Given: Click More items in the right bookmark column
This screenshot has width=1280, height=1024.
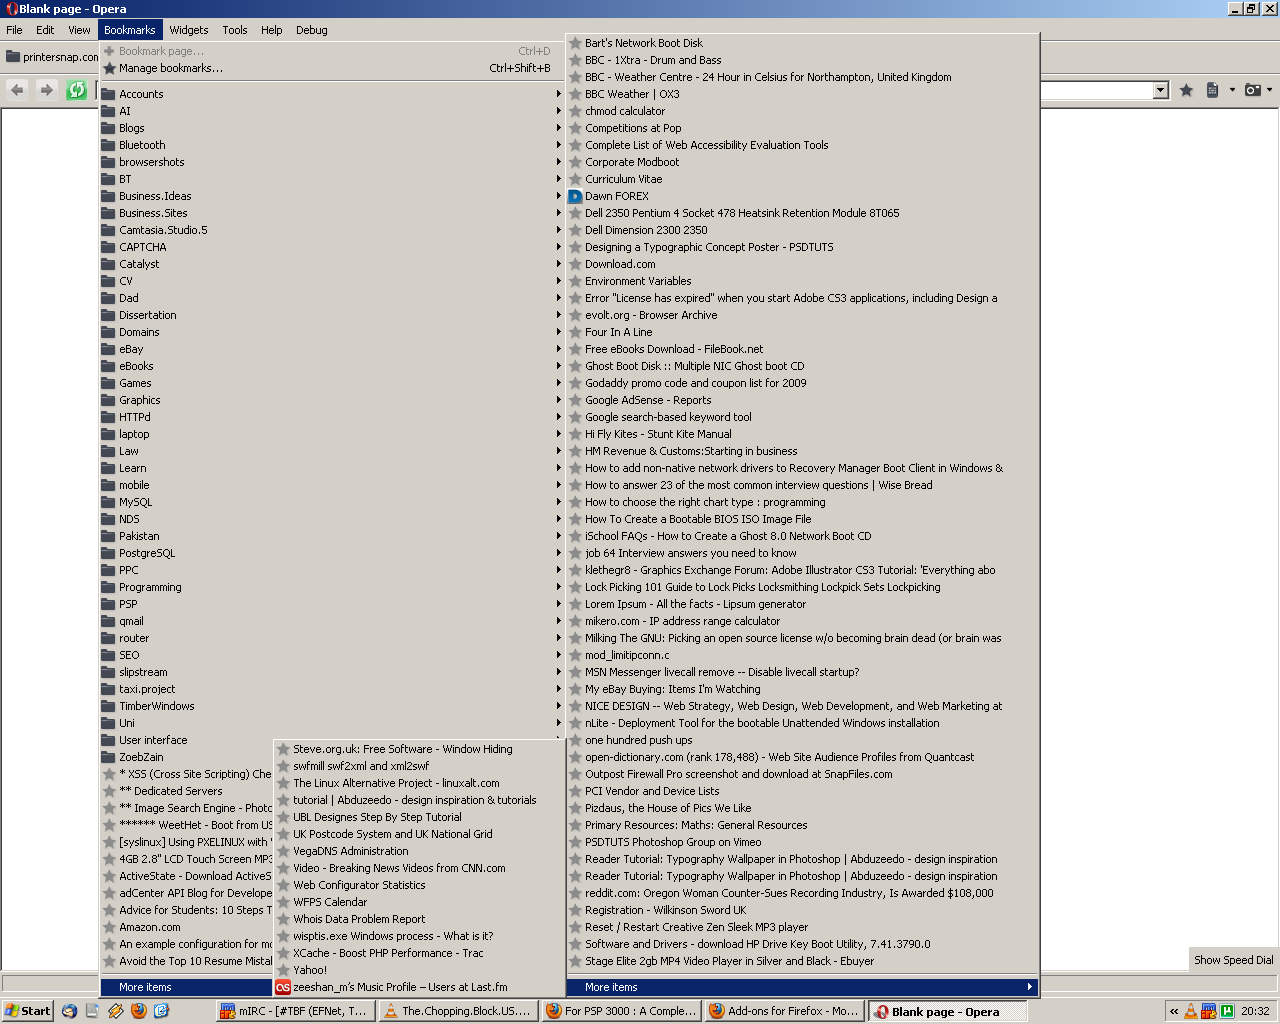Looking at the screenshot, I should click(x=611, y=987).
